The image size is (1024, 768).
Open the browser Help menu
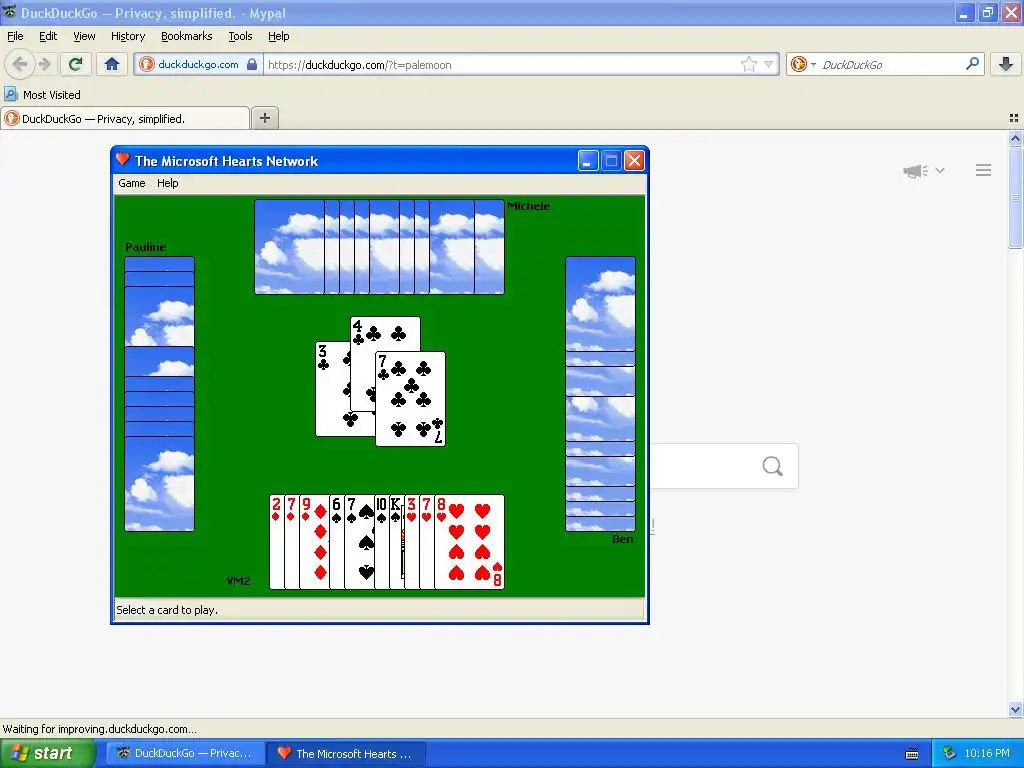point(278,36)
